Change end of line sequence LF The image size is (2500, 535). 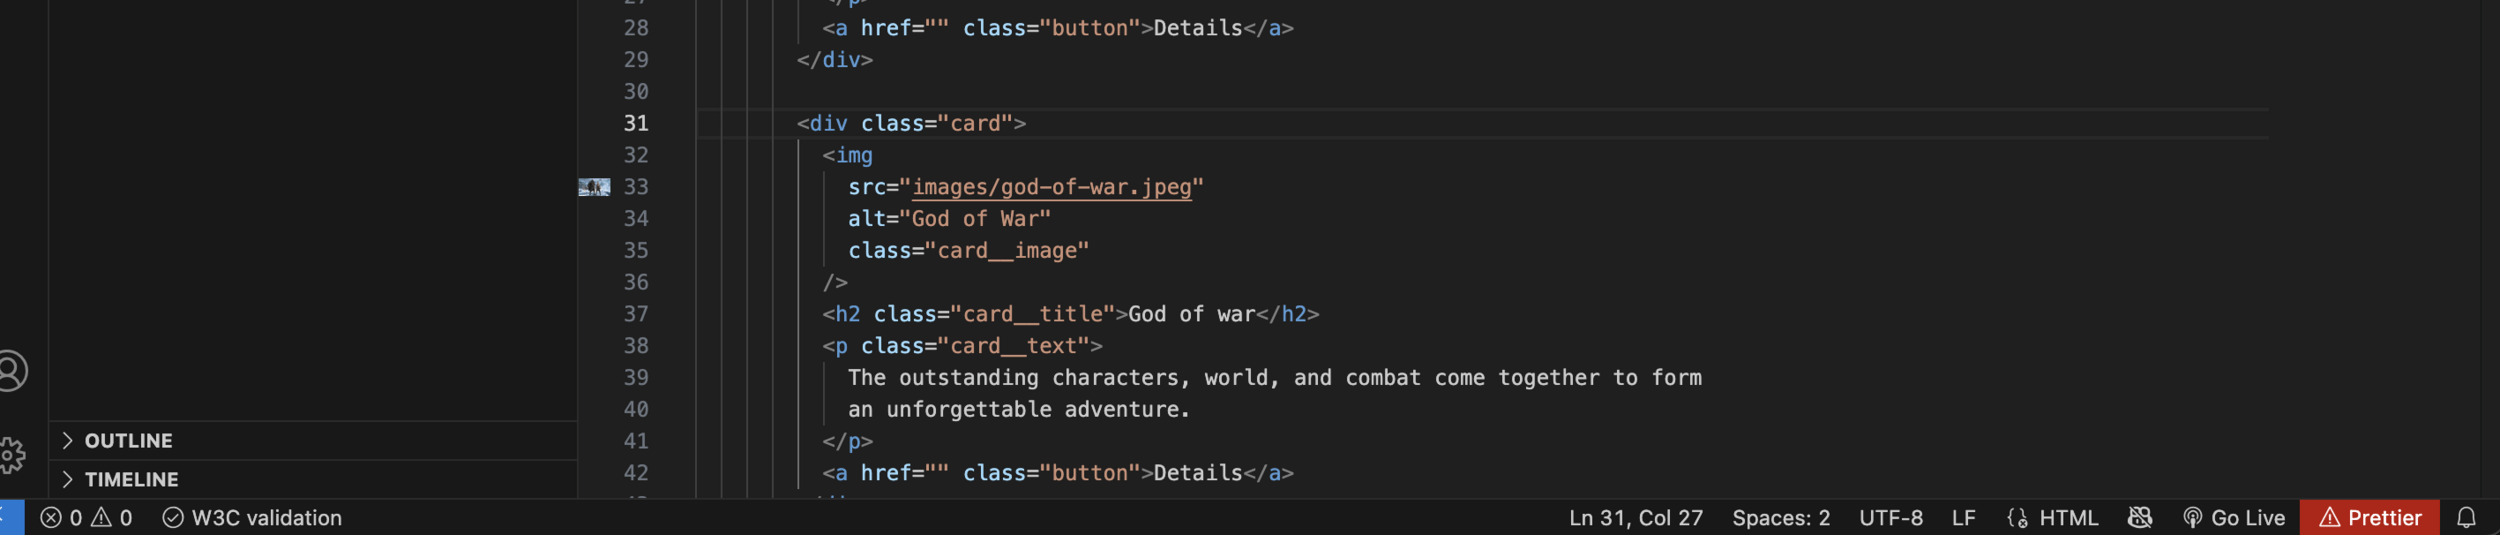click(x=1963, y=518)
